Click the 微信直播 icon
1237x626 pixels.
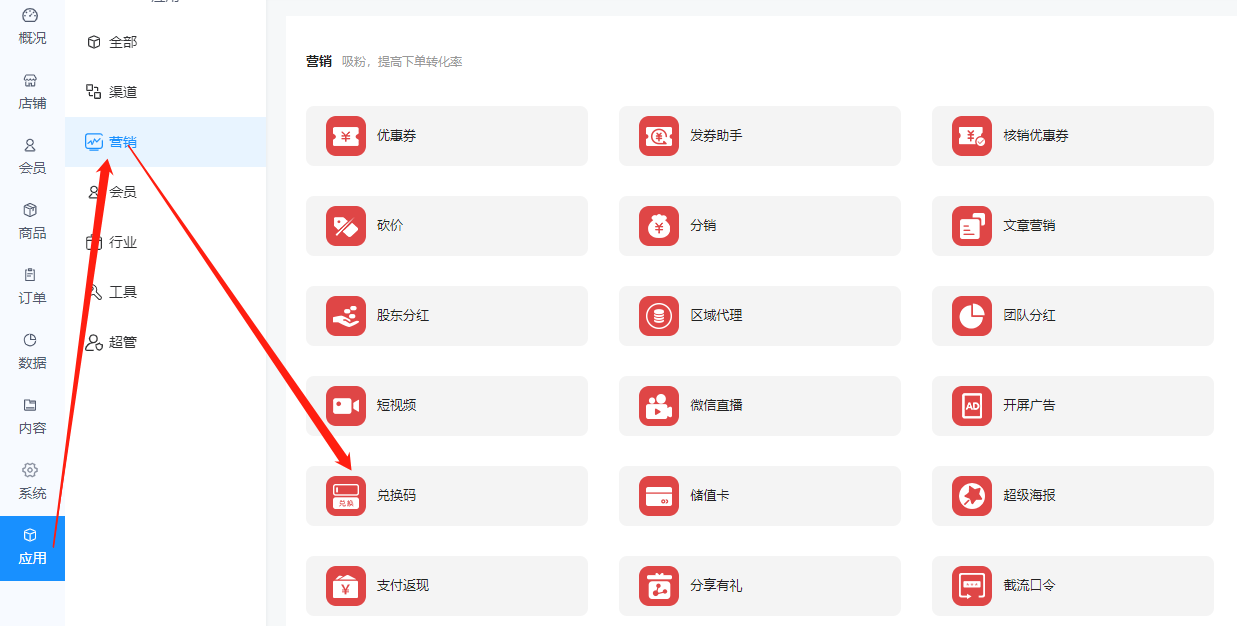point(659,406)
